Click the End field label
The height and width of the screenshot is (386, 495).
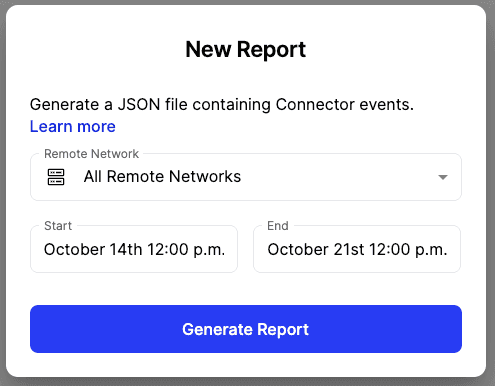click(278, 226)
